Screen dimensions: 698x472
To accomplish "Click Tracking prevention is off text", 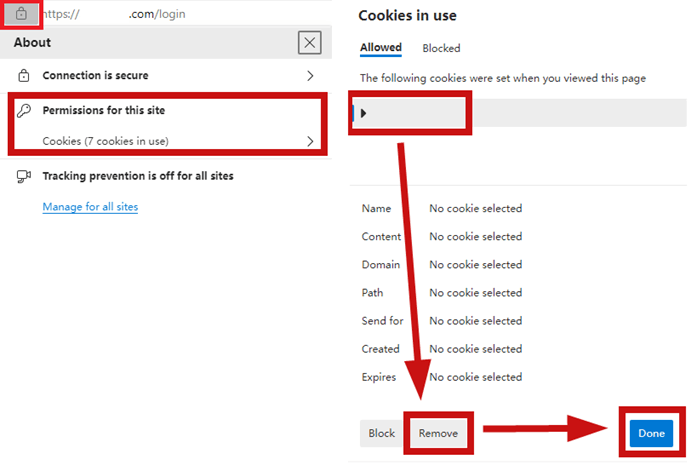I will 138,176.
